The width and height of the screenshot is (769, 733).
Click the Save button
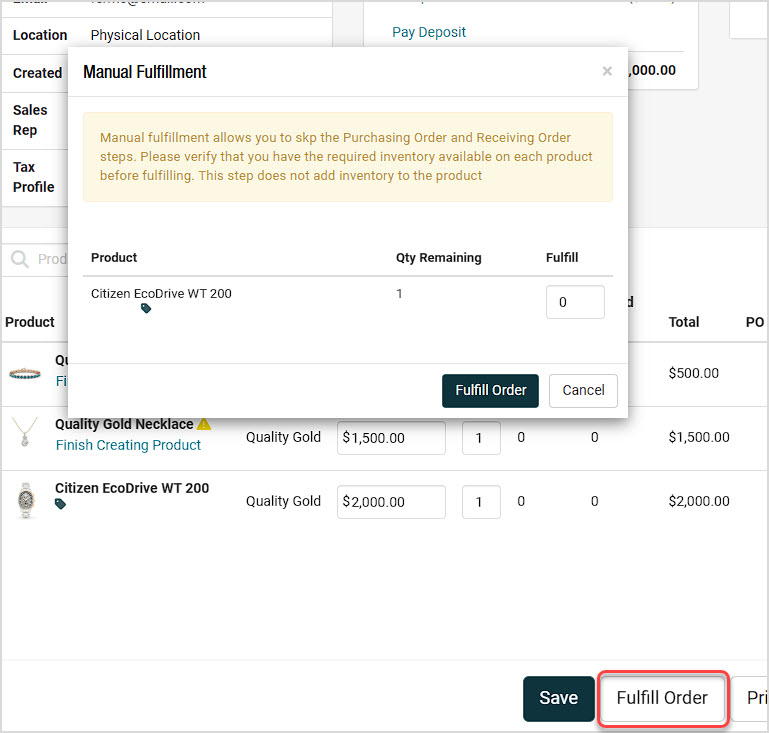tap(559, 698)
